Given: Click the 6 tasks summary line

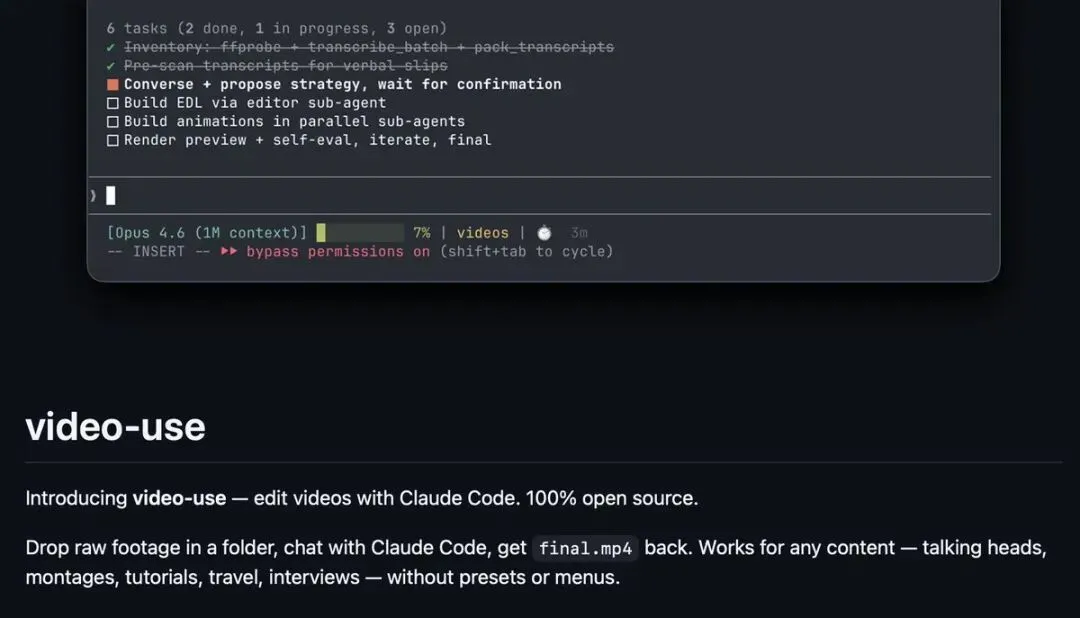Looking at the screenshot, I should pyautogui.click(x=277, y=28).
